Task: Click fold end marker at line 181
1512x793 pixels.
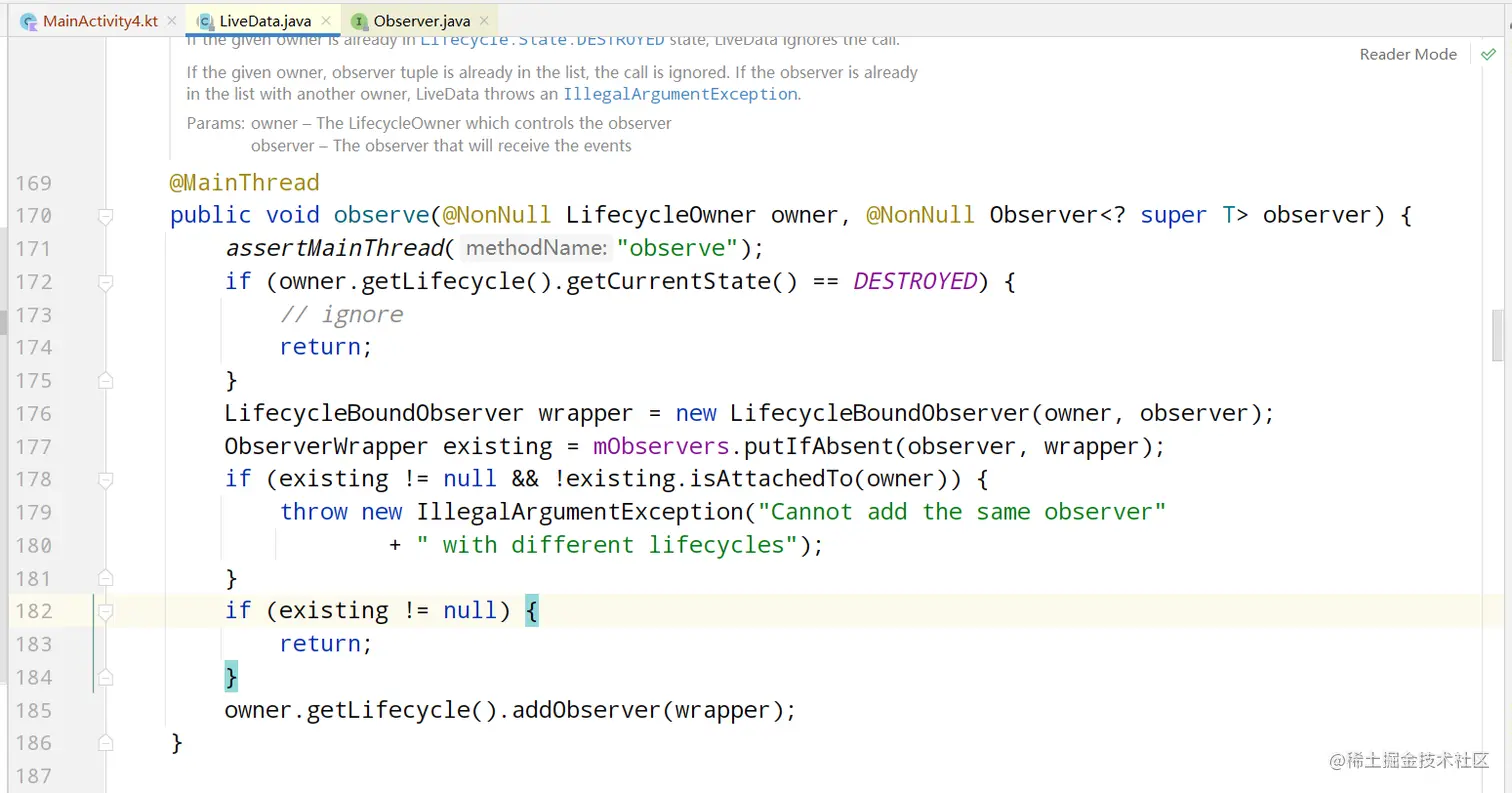Action: pos(105,577)
